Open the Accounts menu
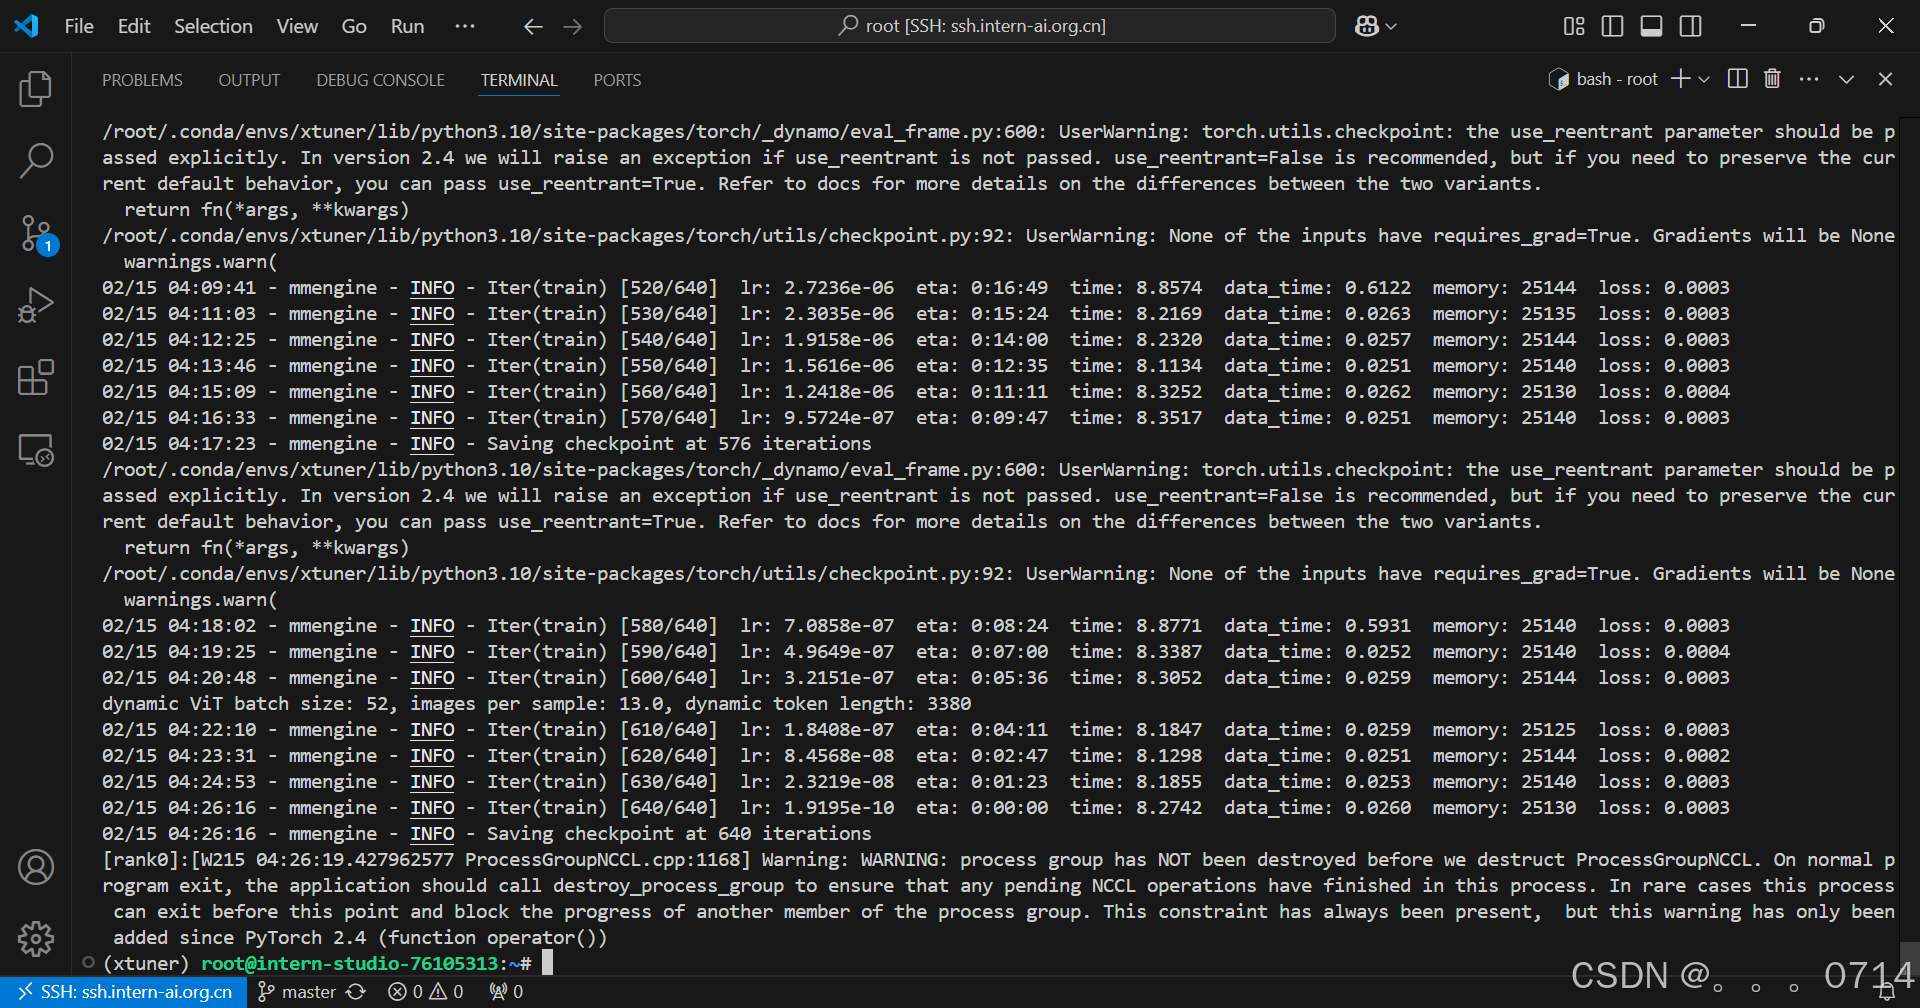This screenshot has height=1008, width=1920. (36, 867)
